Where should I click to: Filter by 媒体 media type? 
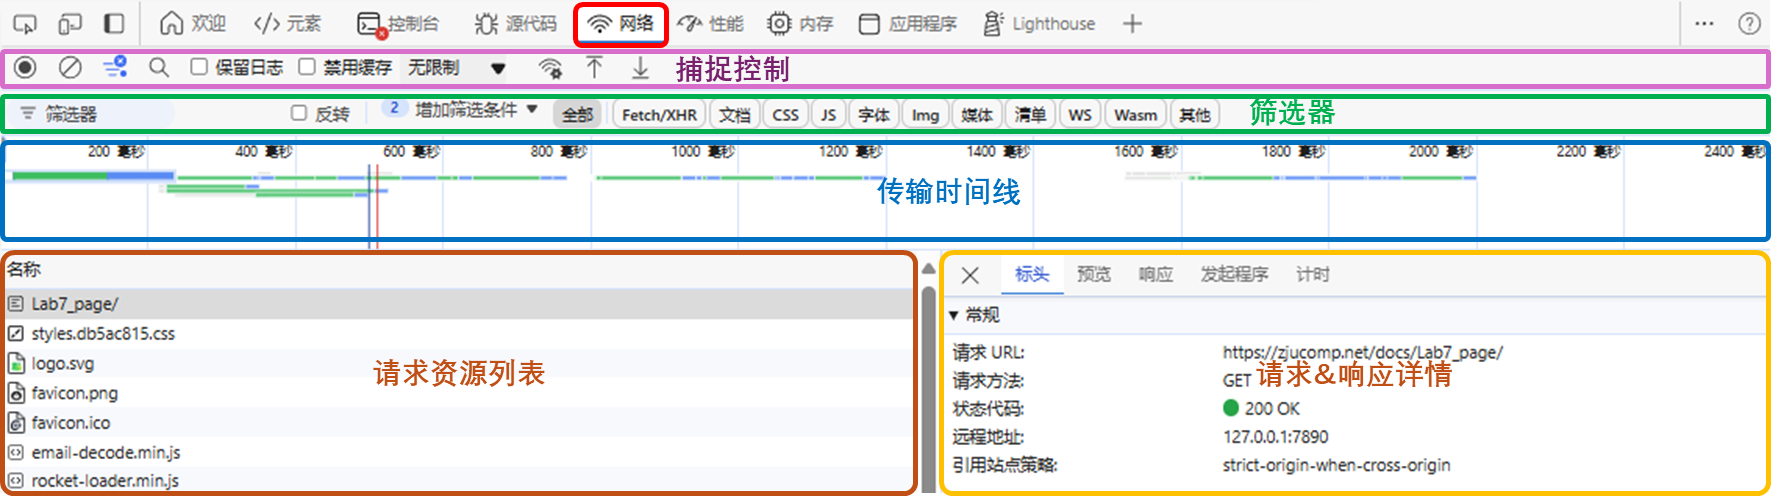coord(976,115)
